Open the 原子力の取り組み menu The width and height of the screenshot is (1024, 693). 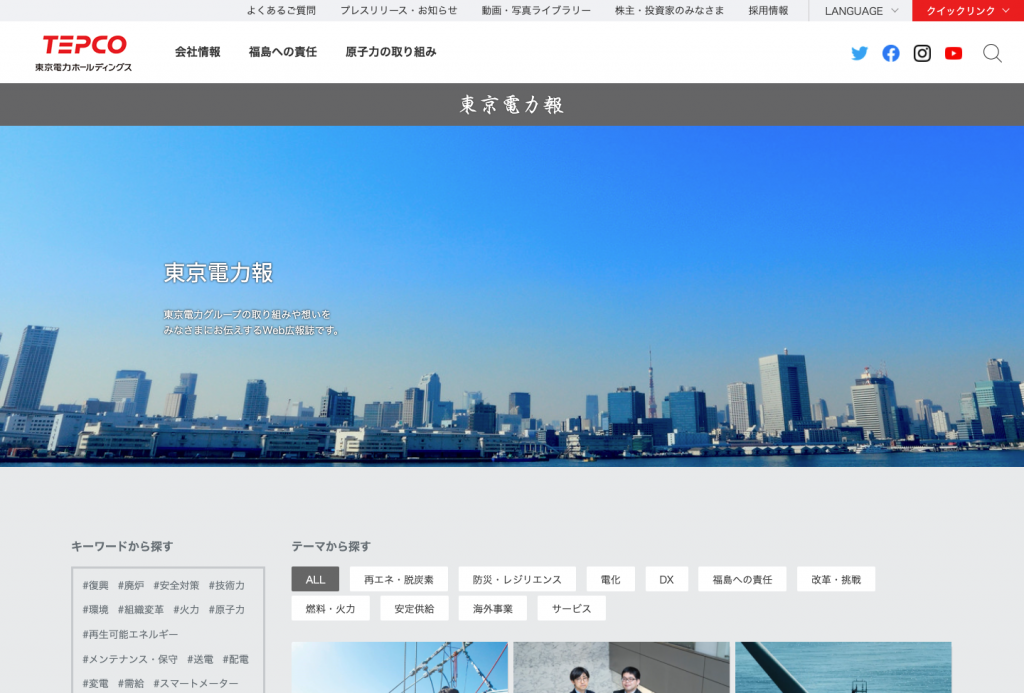[x=391, y=52]
